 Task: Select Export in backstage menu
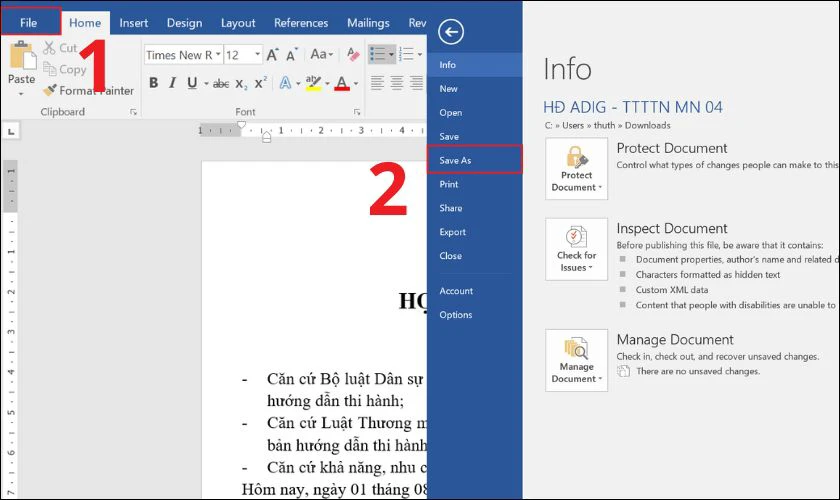point(475,232)
